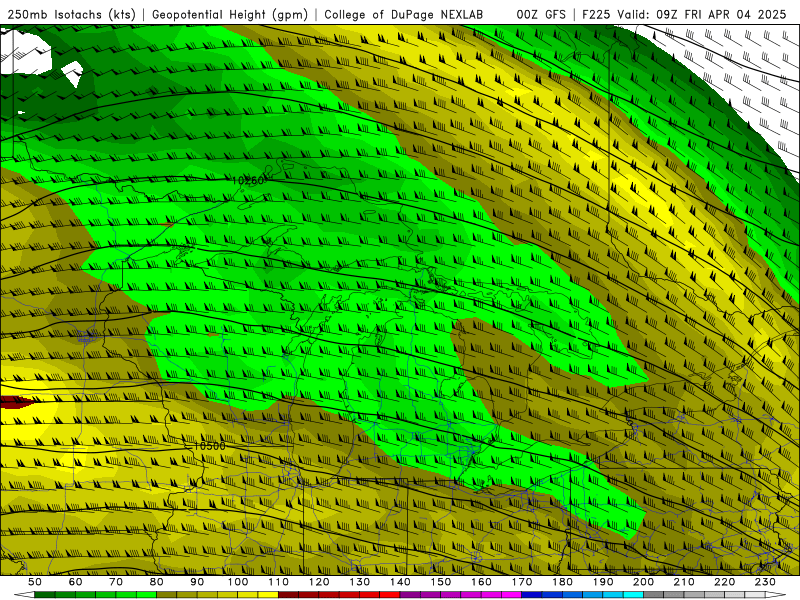Screen dimensions: 800x600
Task: Select the bright red swatch below 140
Action: 390,595
